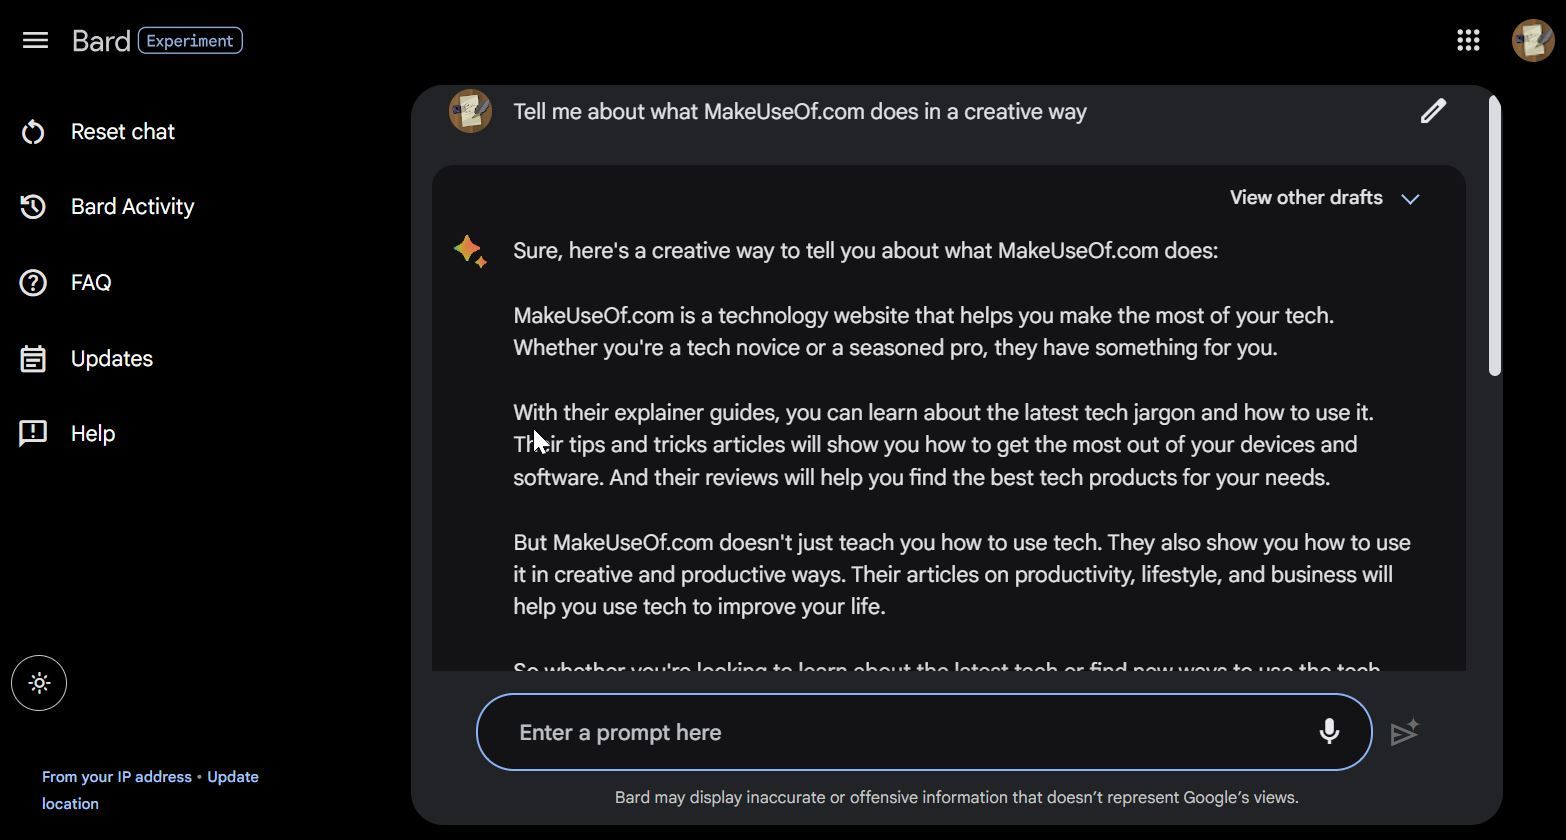This screenshot has width=1566, height=840.
Task: Open your Google account profile picture
Action: pos(1532,40)
